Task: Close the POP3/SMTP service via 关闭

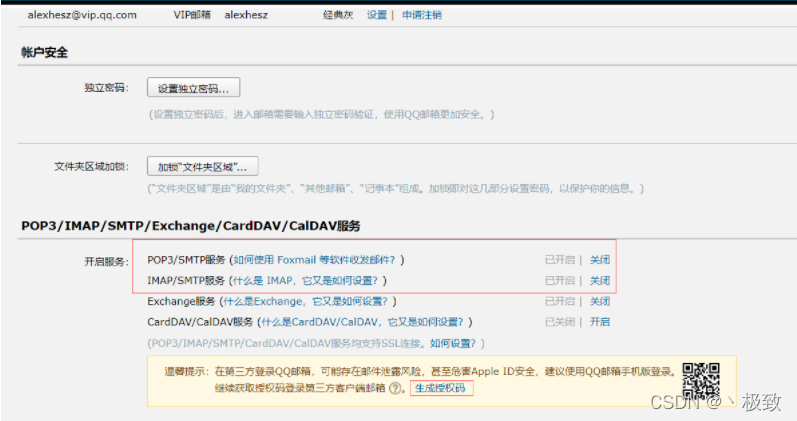Action: (600, 260)
